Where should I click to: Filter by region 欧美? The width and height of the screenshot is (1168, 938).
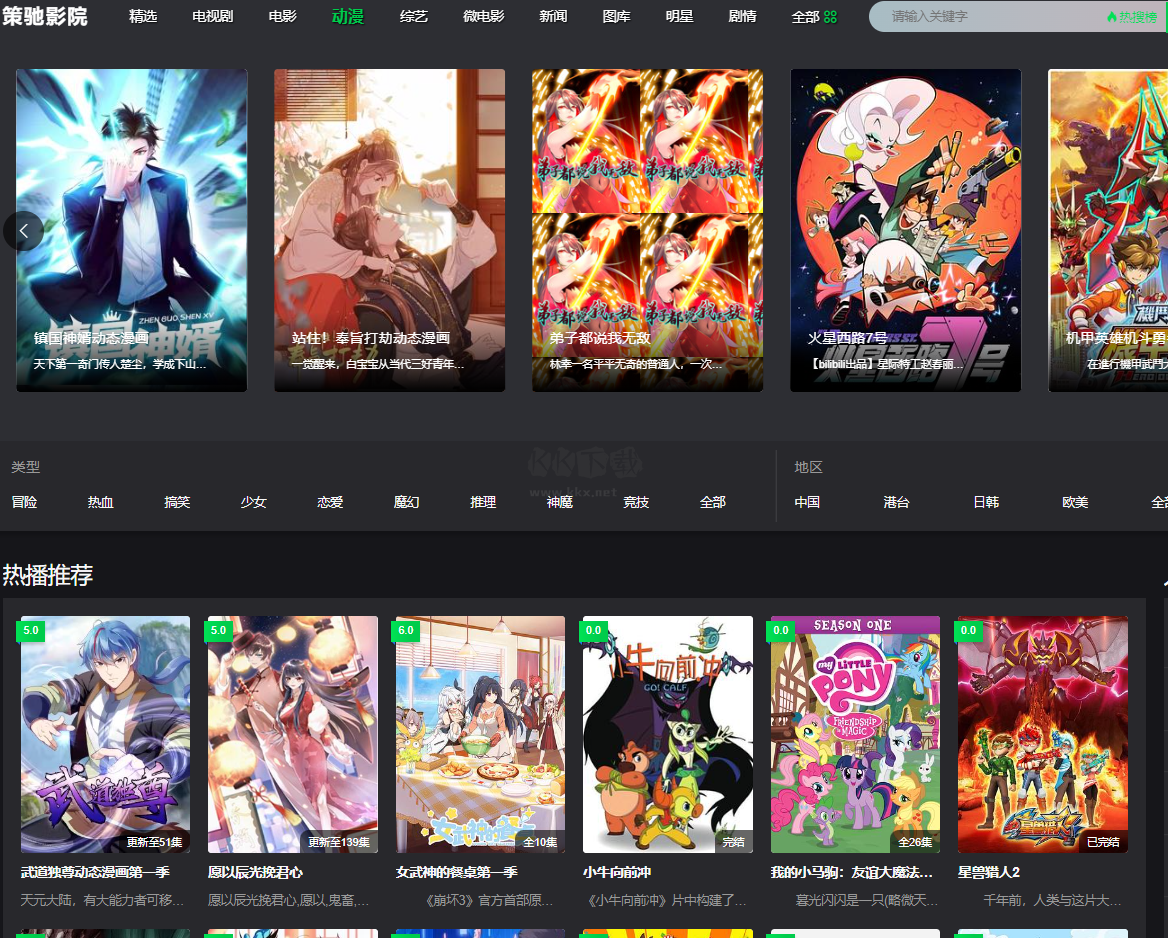pos(1076,502)
